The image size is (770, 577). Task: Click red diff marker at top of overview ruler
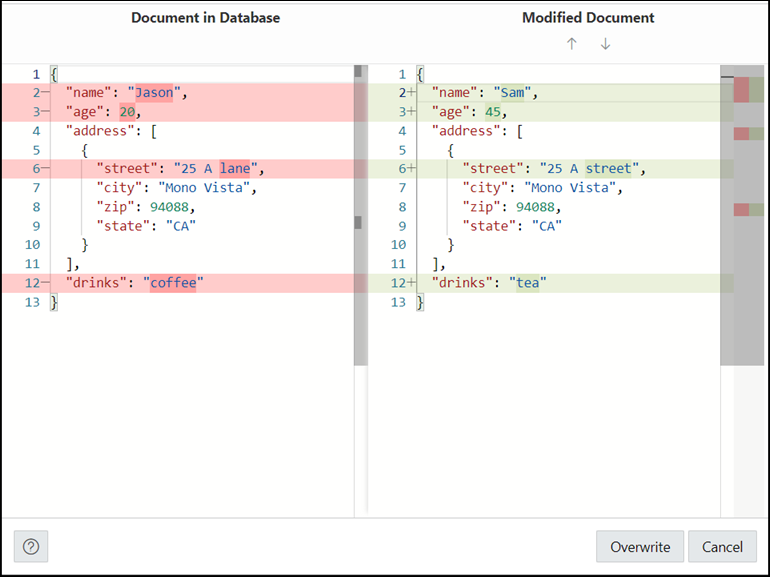coord(742,90)
